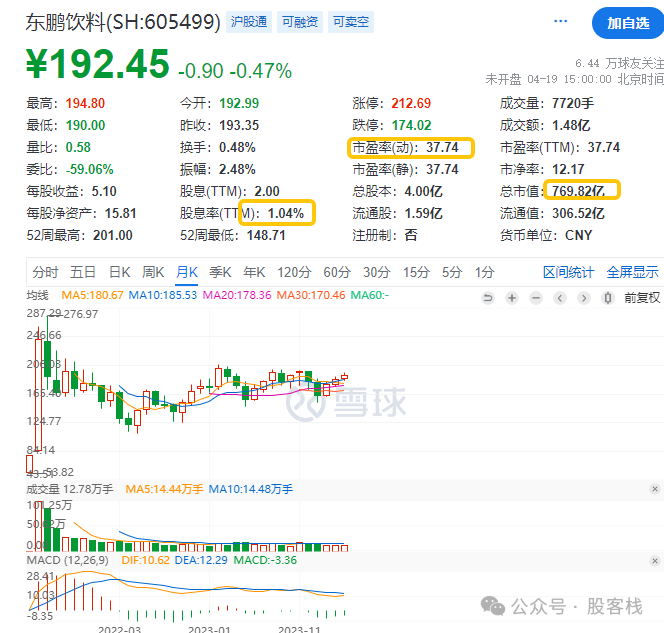Click the 今开 192.99 value
Viewport: 664px width, 633px height.
(239, 103)
